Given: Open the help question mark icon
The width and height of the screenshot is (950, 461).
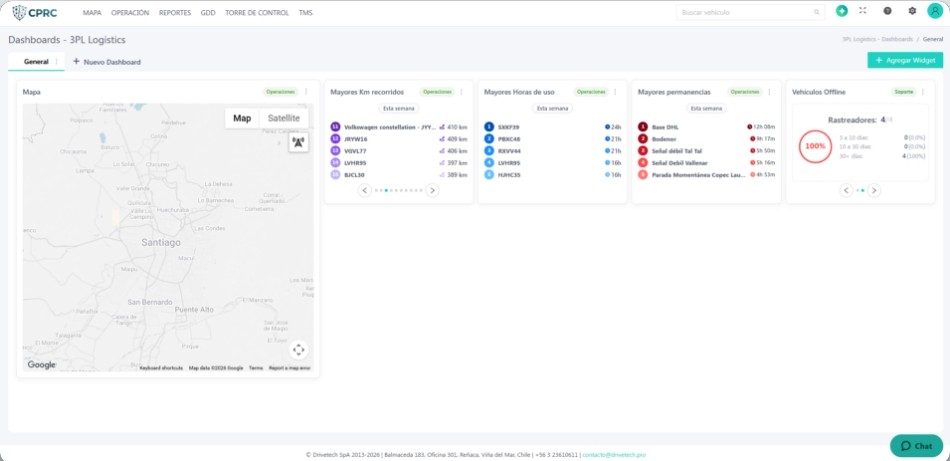Looking at the screenshot, I should click(x=888, y=11).
